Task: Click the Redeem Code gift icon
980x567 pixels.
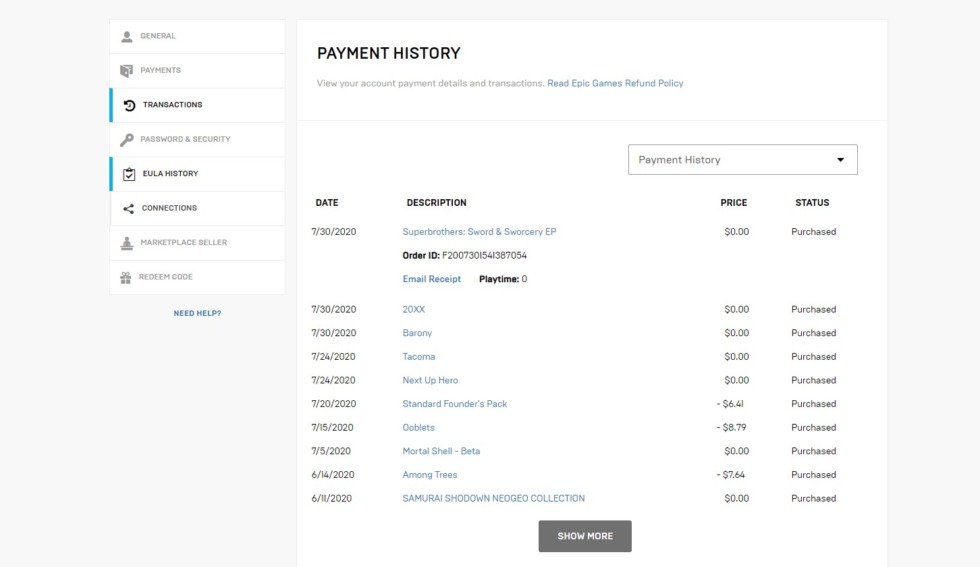Action: click(x=126, y=277)
